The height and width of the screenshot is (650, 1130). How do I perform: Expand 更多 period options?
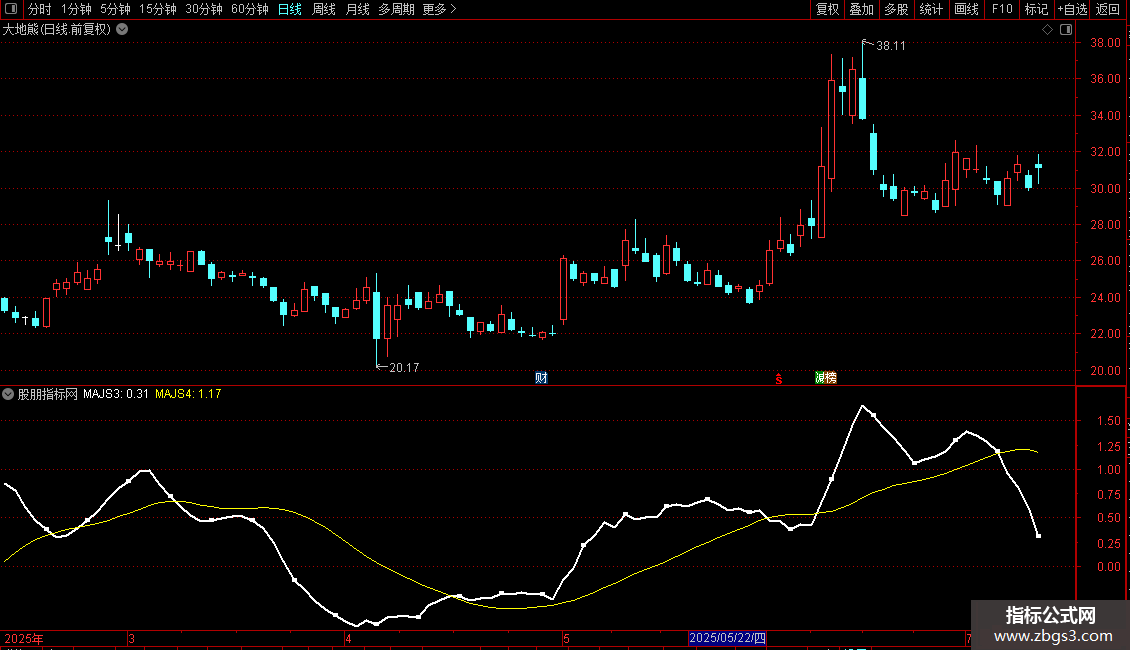tap(440, 9)
